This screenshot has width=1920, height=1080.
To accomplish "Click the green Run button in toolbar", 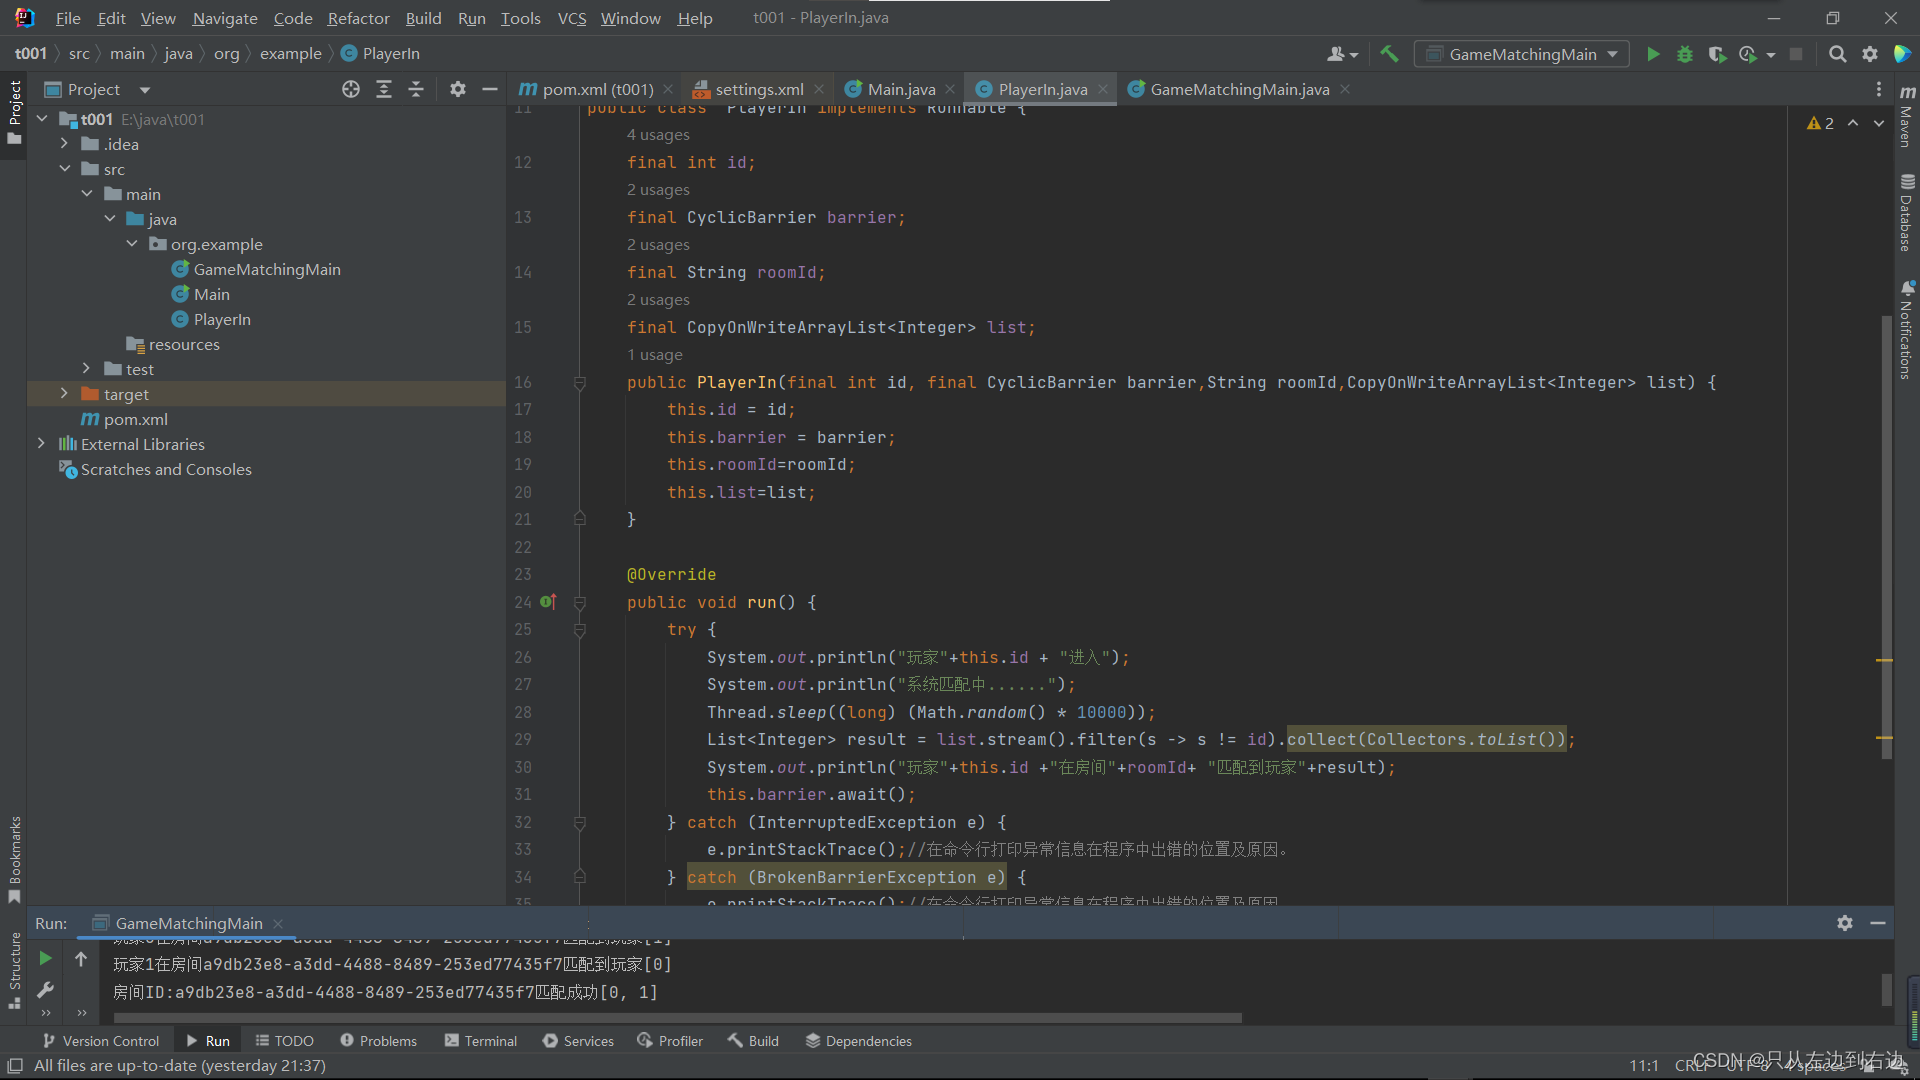I will pos(1653,54).
